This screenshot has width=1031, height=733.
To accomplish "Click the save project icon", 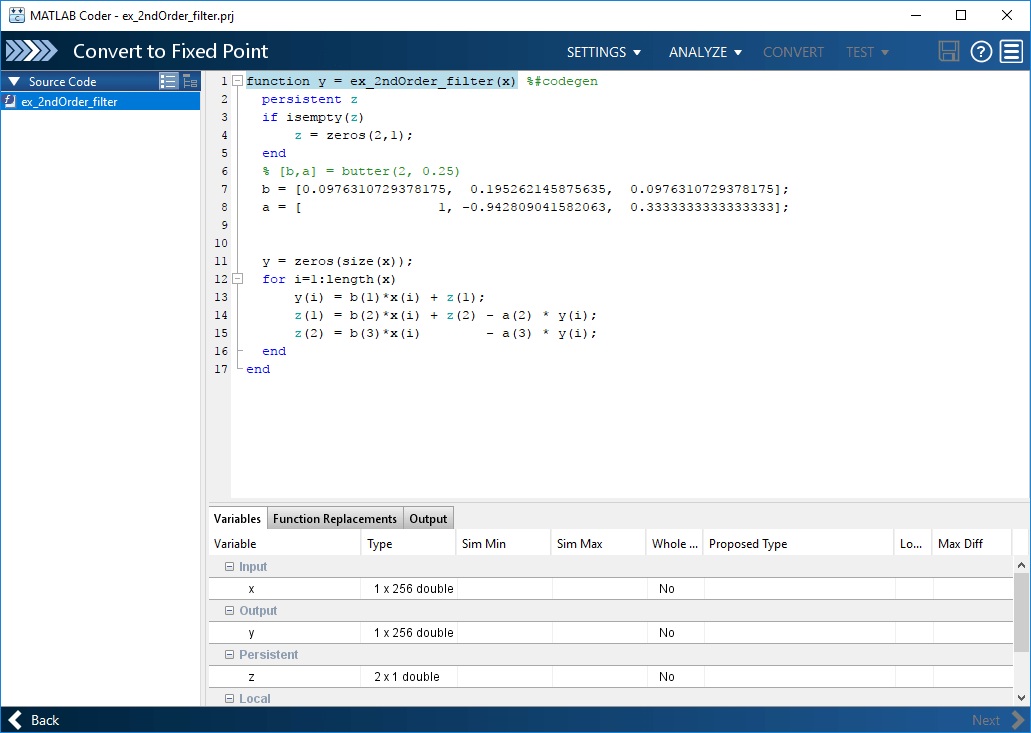I will pos(948,51).
